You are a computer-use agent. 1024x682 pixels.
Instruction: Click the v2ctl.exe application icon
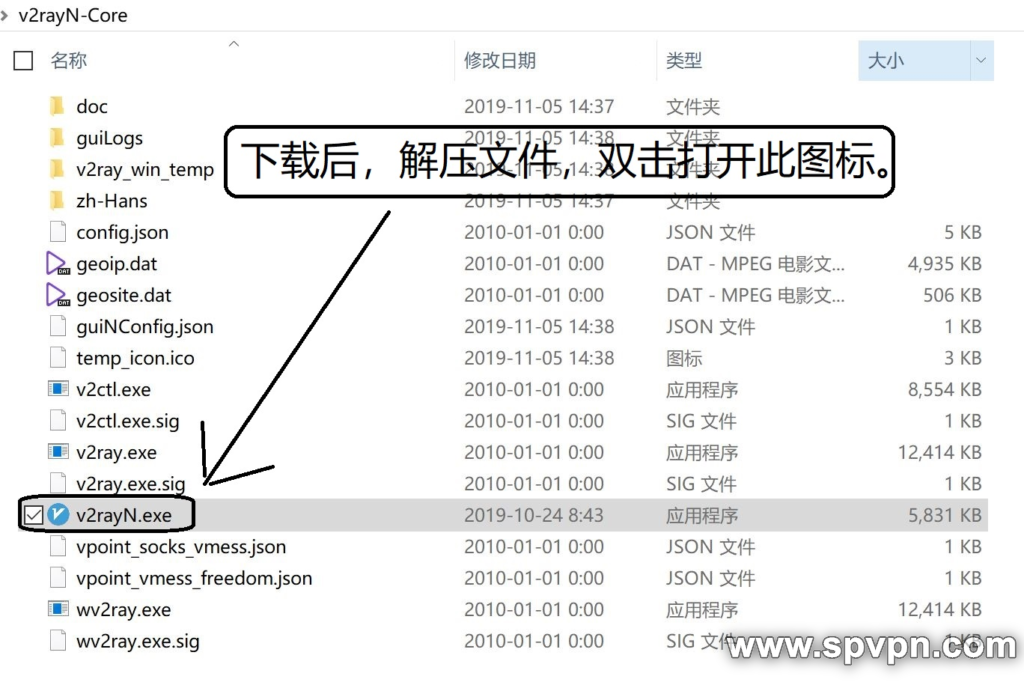point(58,389)
